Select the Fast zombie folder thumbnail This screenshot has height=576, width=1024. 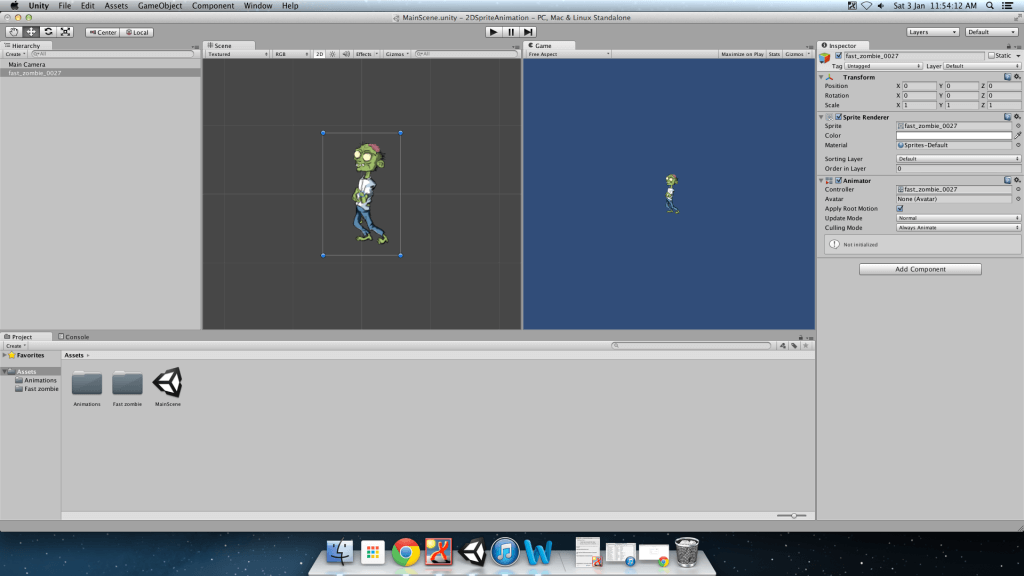tap(127, 383)
